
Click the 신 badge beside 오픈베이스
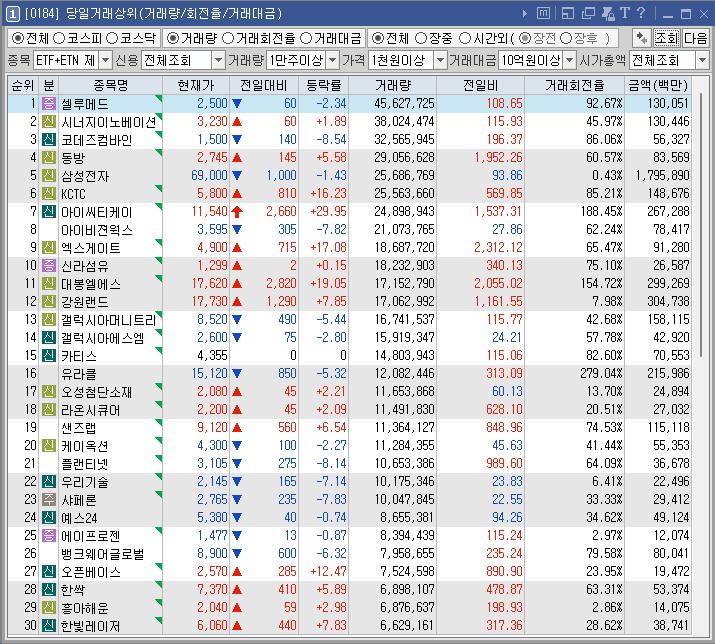pos(49,571)
